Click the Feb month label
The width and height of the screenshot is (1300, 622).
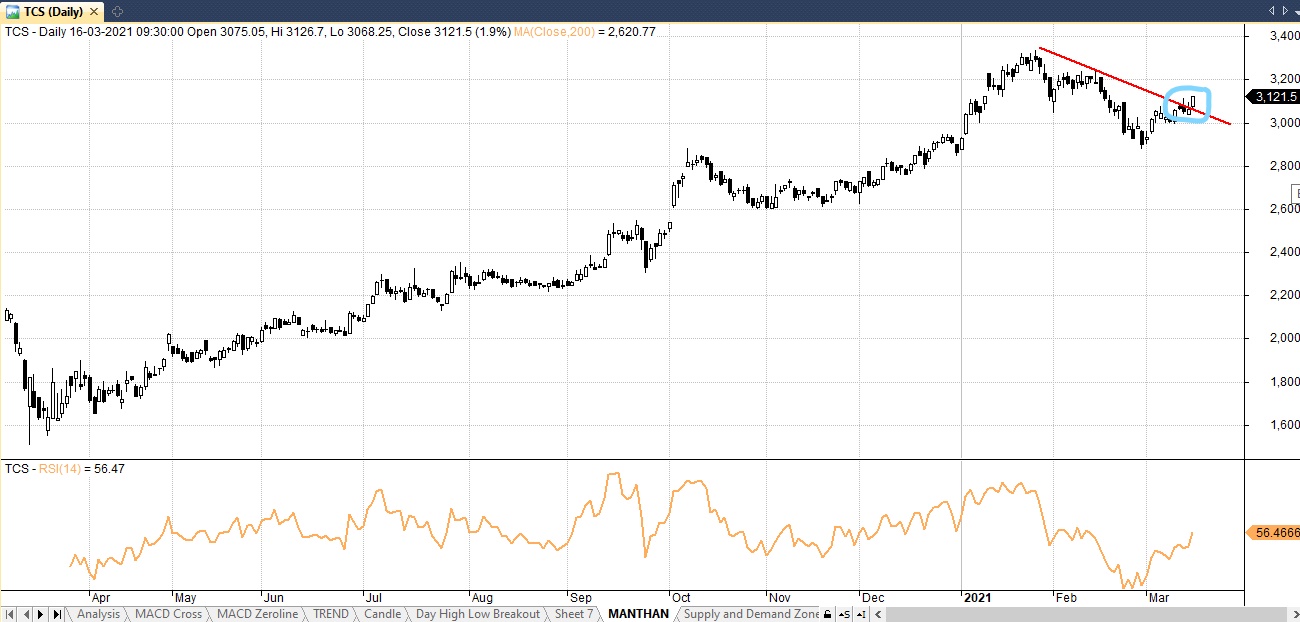coord(1067,596)
